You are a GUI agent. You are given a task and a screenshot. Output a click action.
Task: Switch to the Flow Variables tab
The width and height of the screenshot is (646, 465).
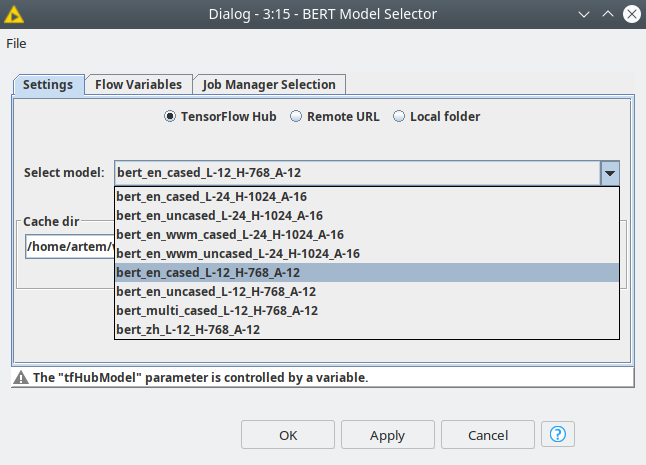(x=138, y=85)
